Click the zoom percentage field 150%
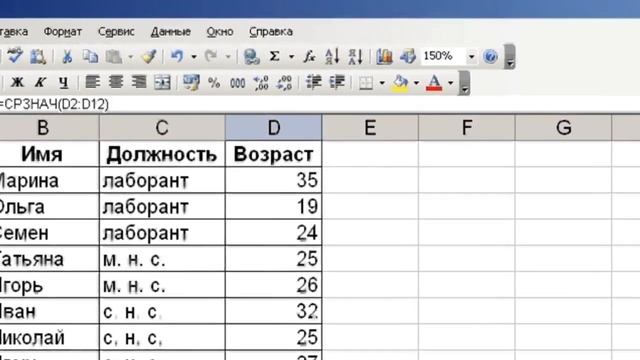Viewport: 640px width, 360px height. (x=444, y=56)
